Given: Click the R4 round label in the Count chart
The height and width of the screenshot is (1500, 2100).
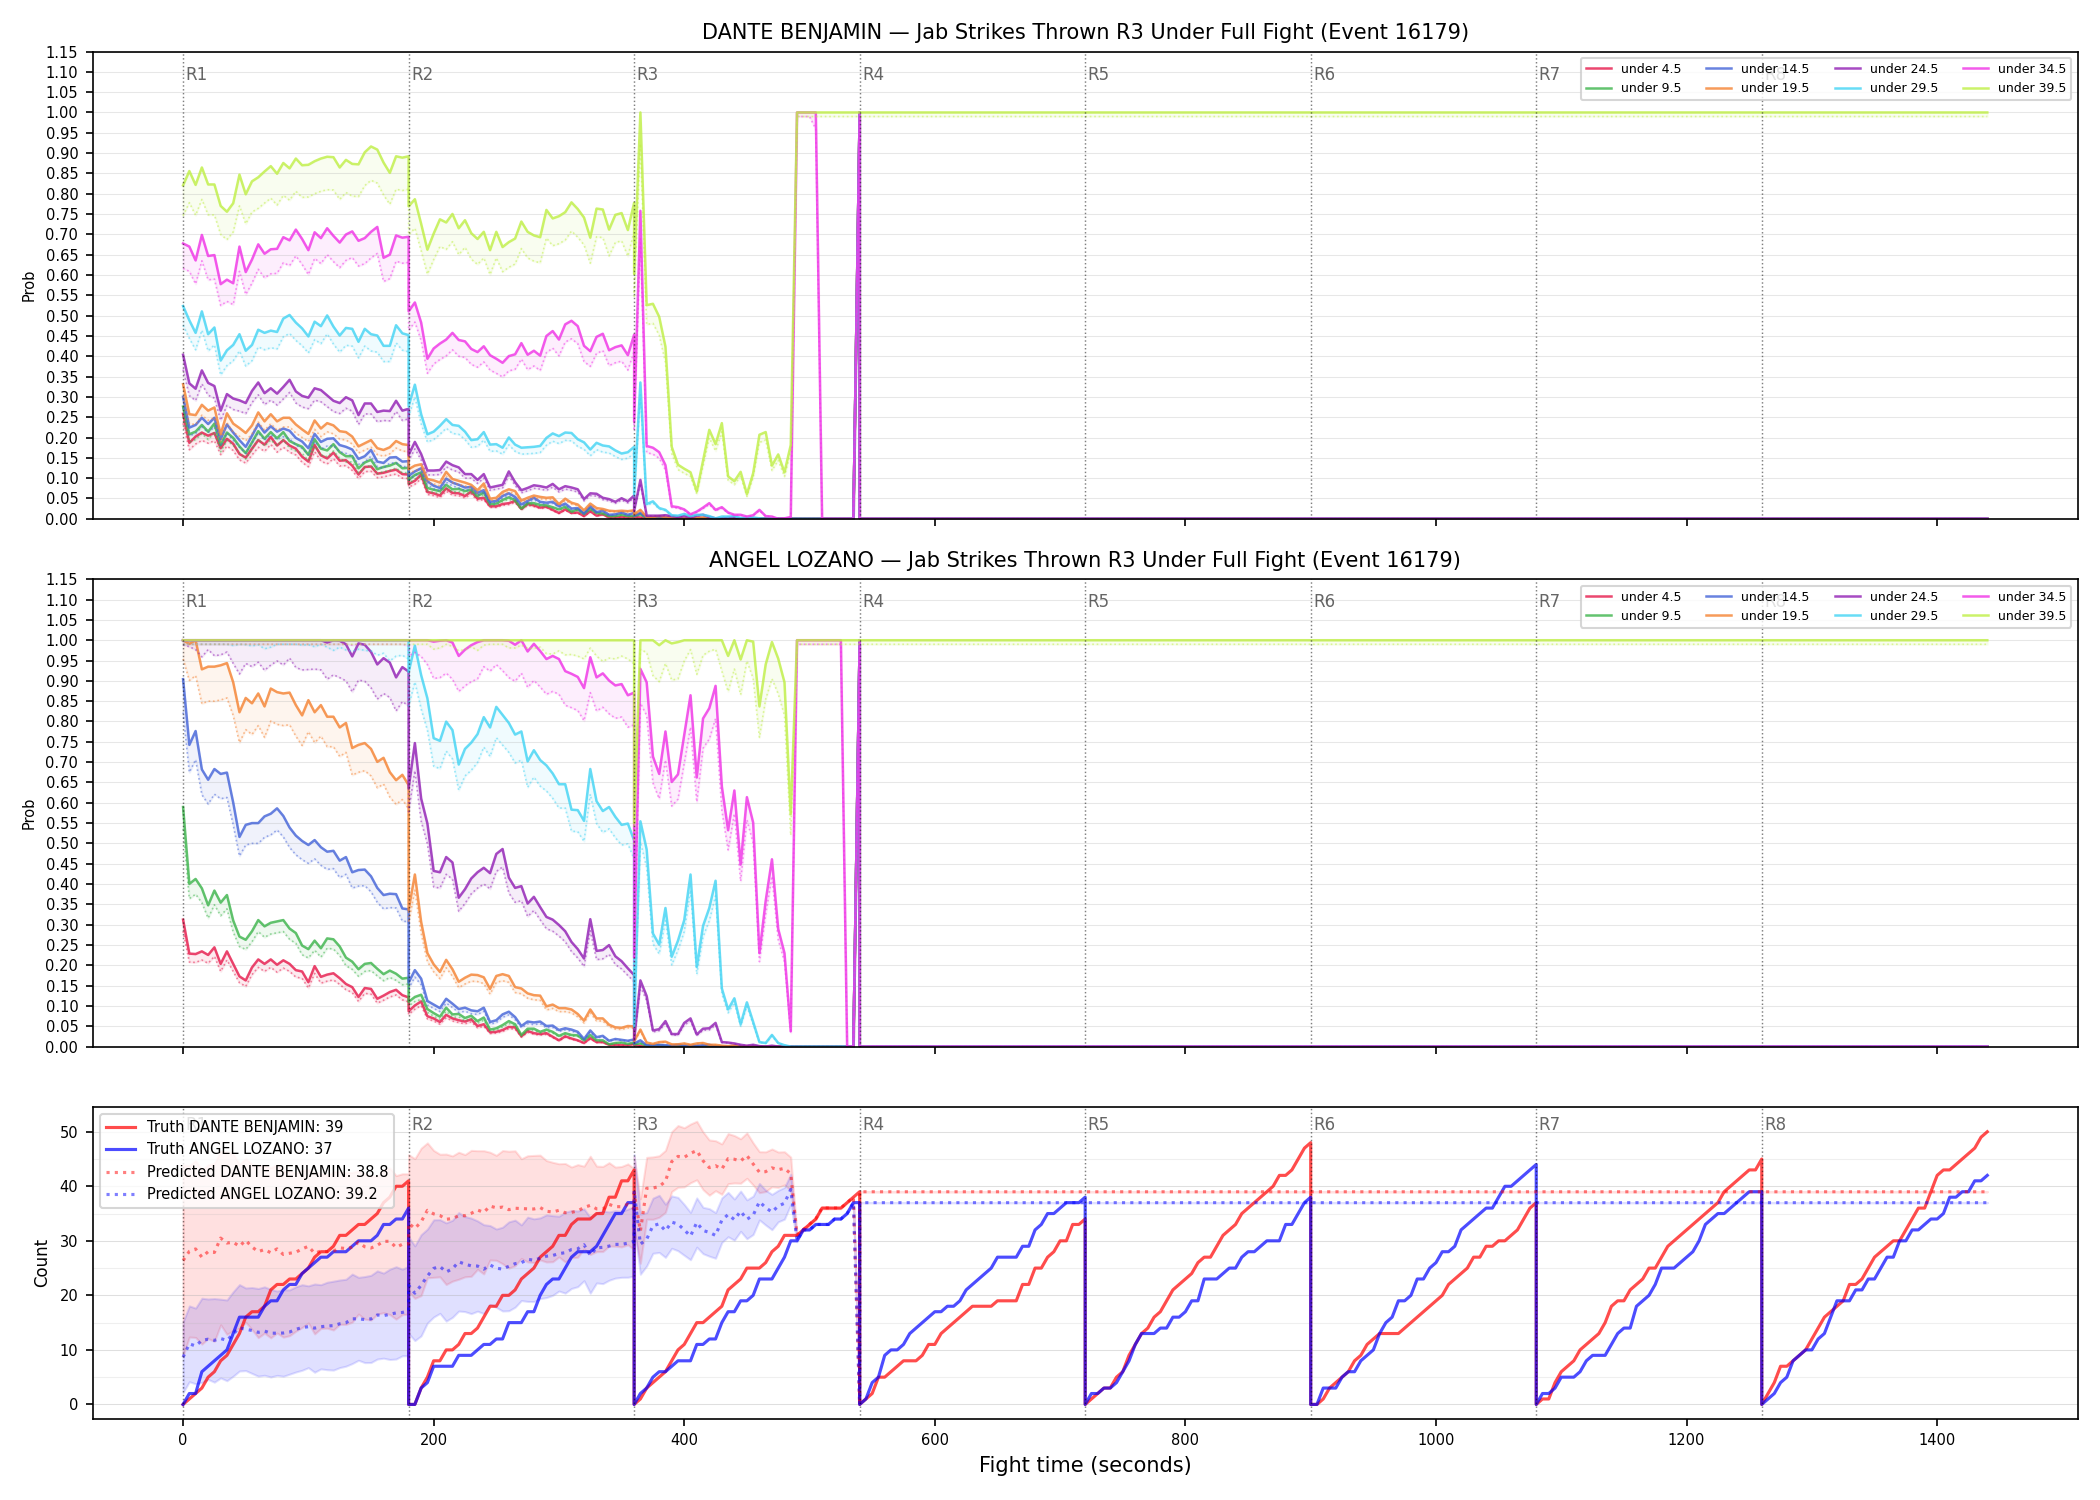Looking at the screenshot, I should (873, 1124).
